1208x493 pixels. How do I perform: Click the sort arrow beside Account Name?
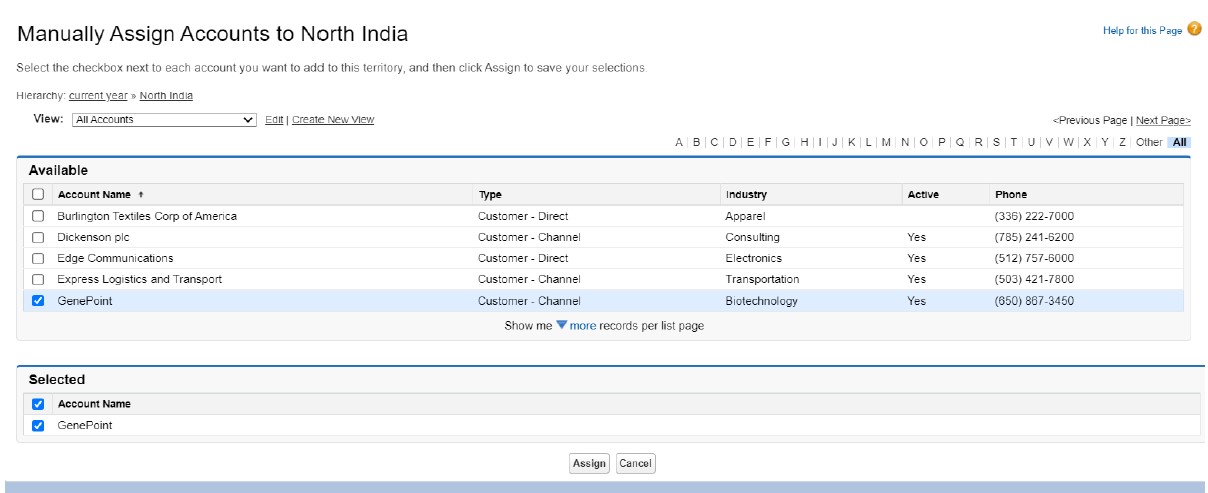(141, 195)
